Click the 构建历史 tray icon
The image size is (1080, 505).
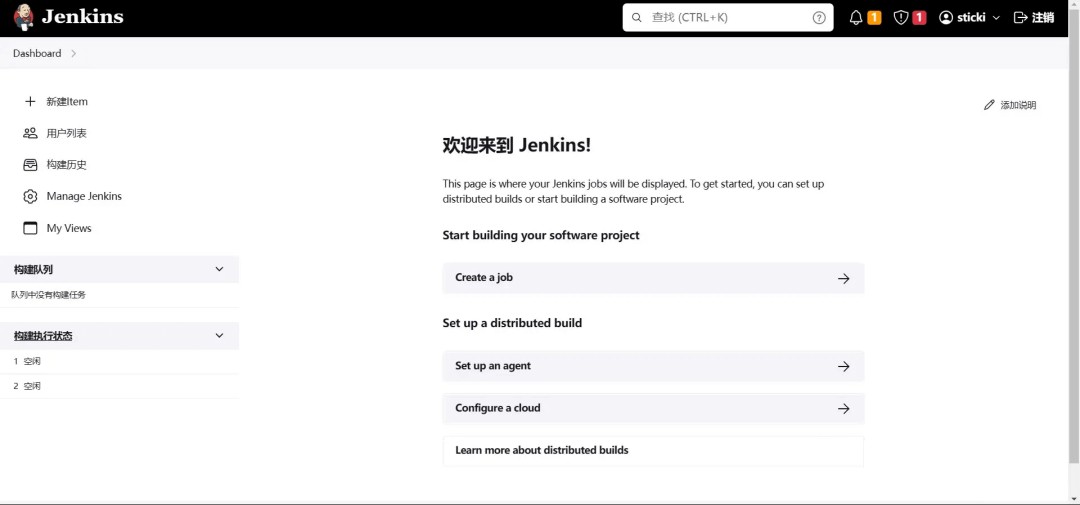click(x=30, y=165)
